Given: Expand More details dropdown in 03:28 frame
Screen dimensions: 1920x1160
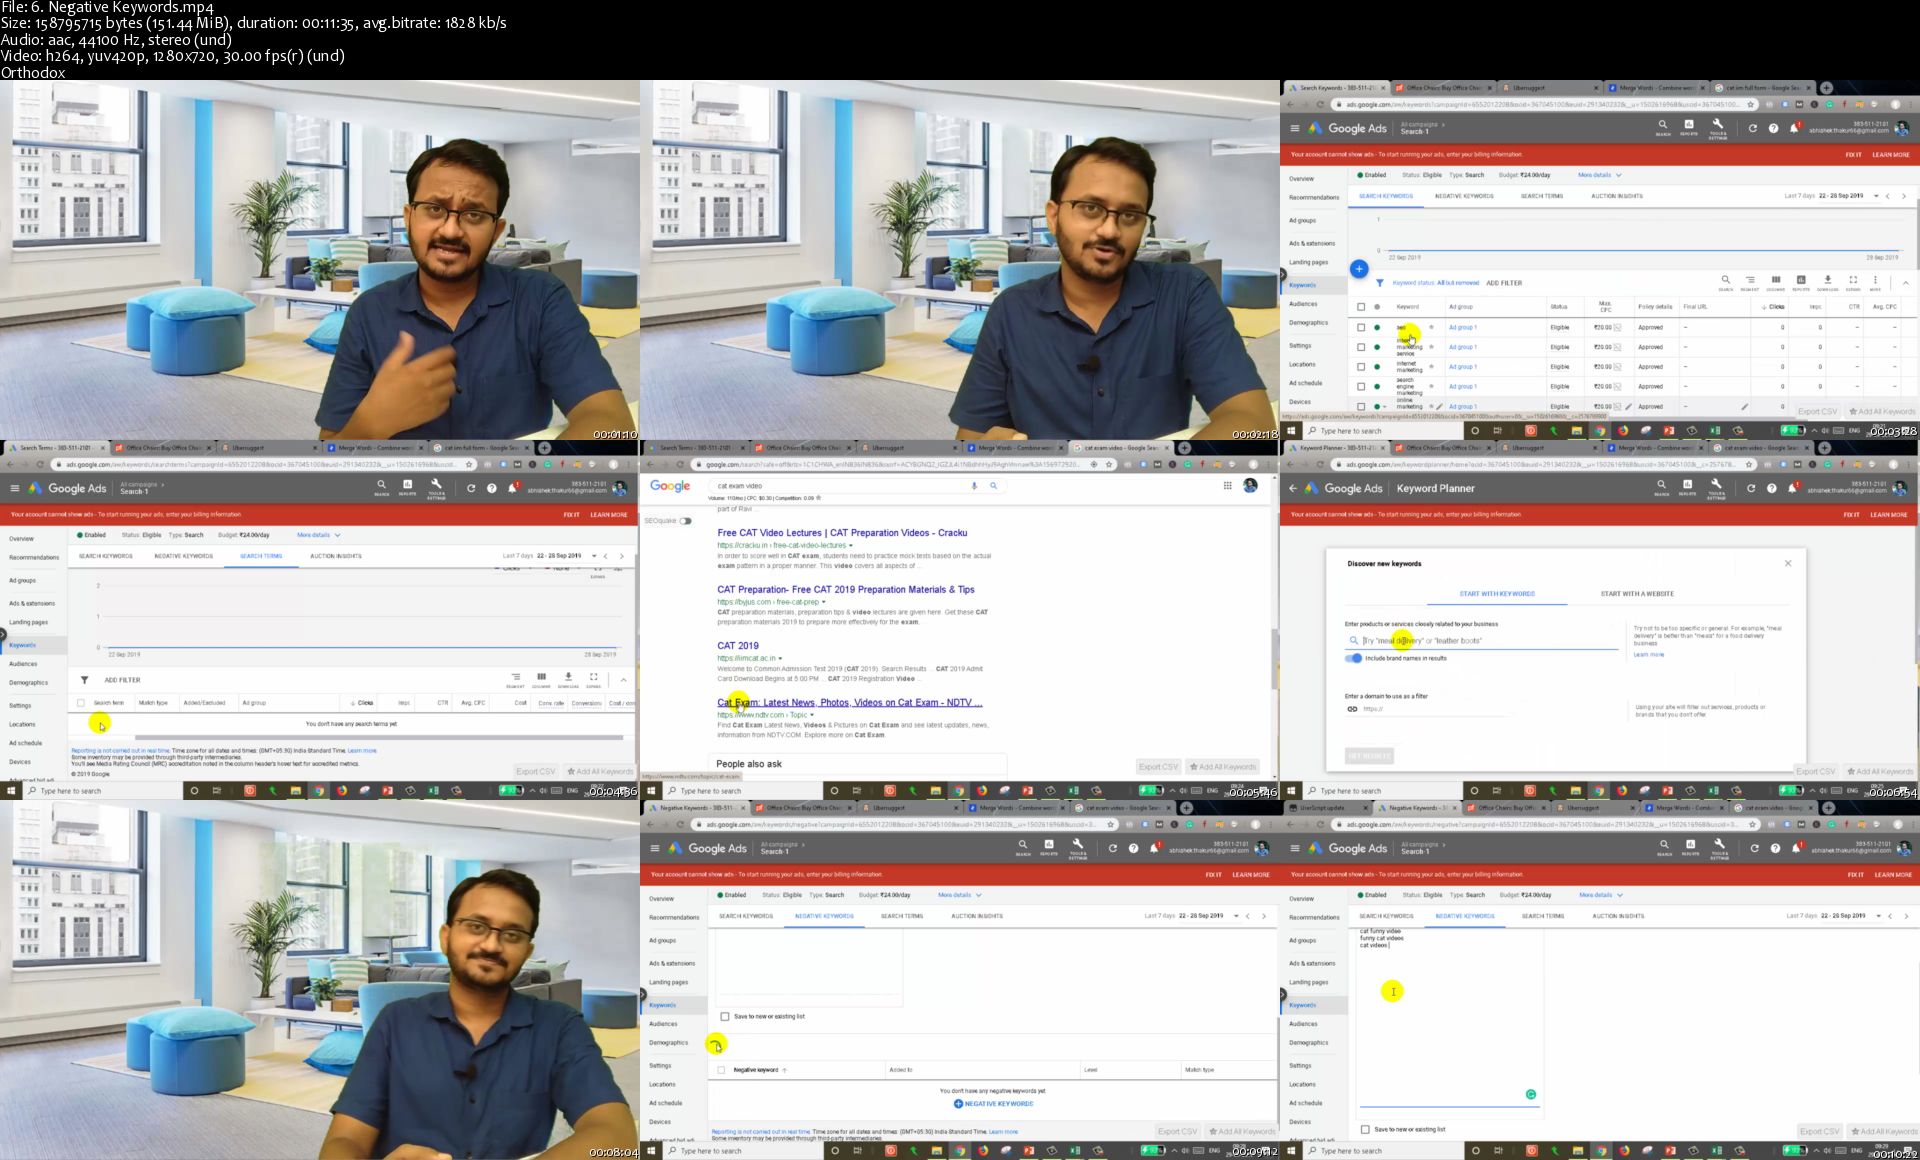Looking at the screenshot, I should click(1599, 175).
